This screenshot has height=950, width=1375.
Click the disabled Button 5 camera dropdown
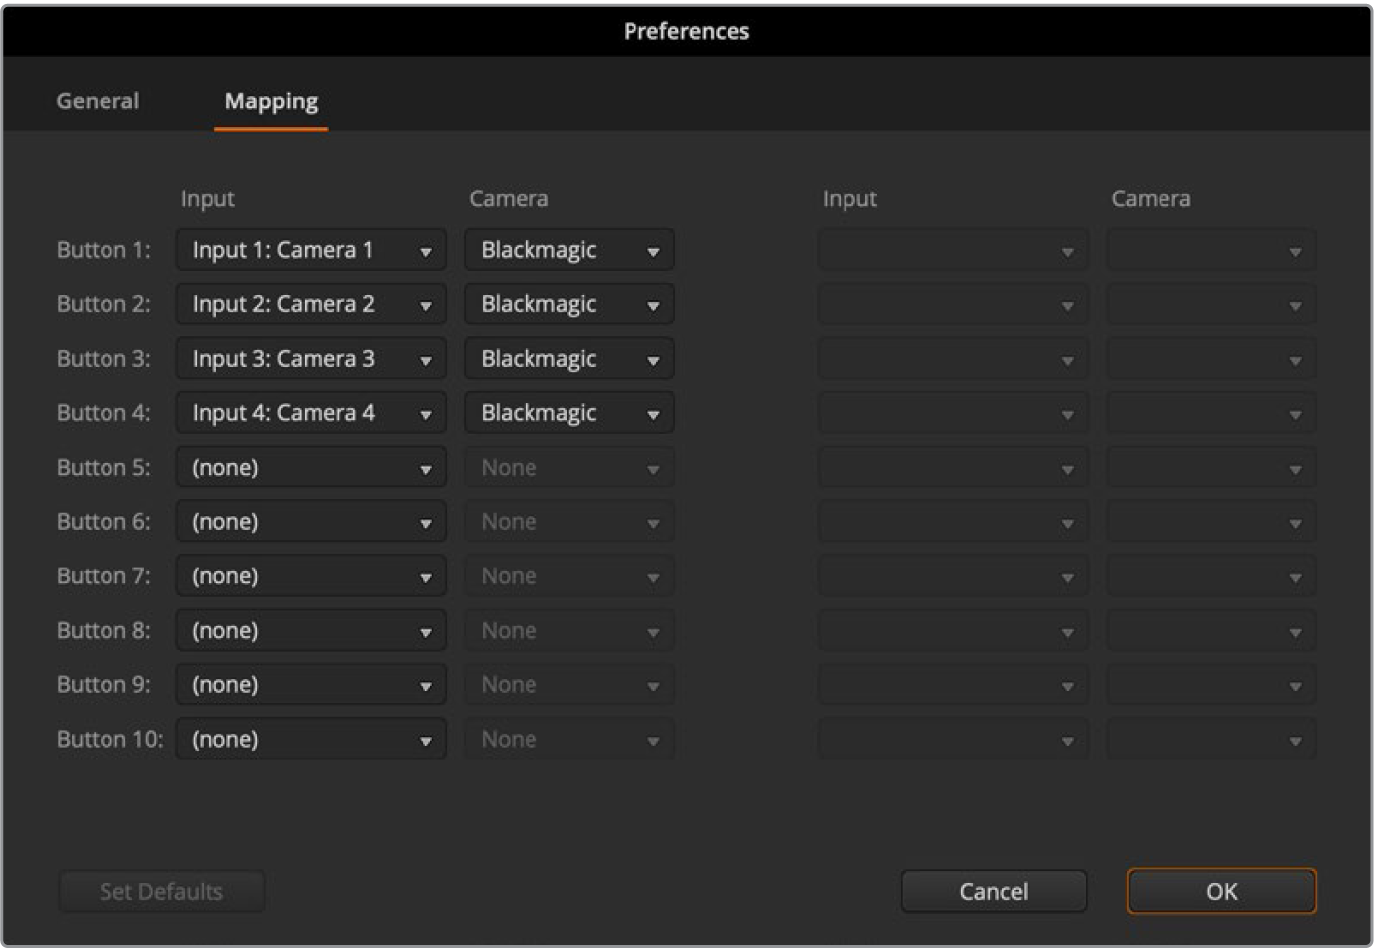tap(569, 468)
